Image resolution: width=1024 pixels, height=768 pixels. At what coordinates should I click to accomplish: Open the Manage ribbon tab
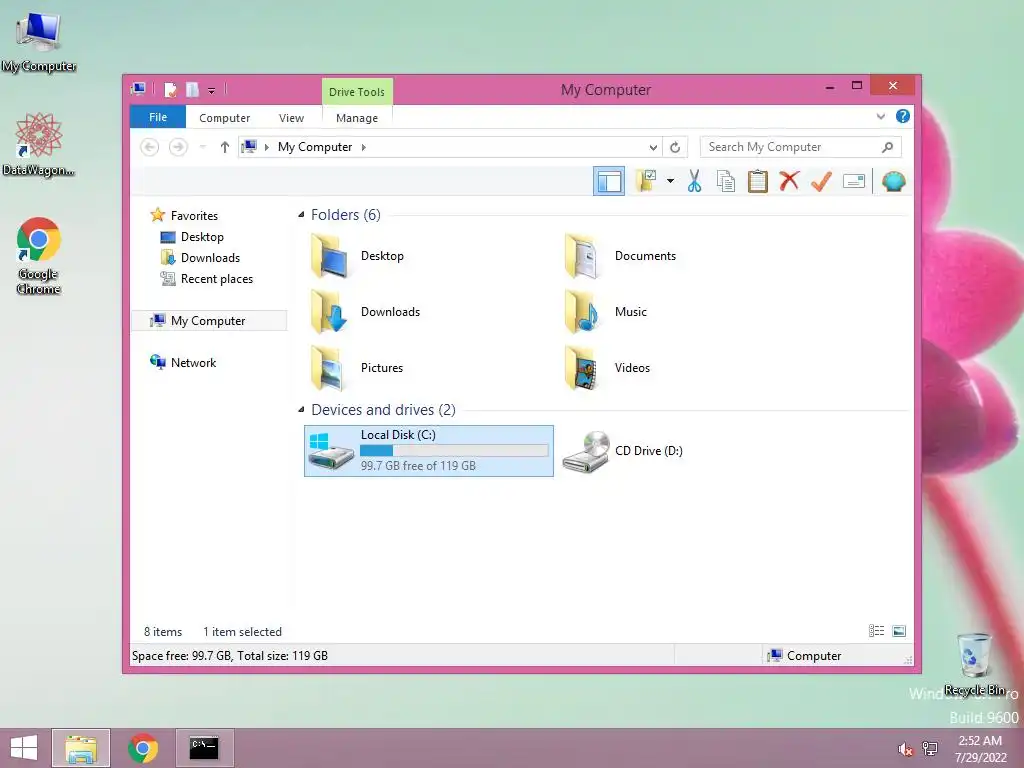(x=357, y=118)
